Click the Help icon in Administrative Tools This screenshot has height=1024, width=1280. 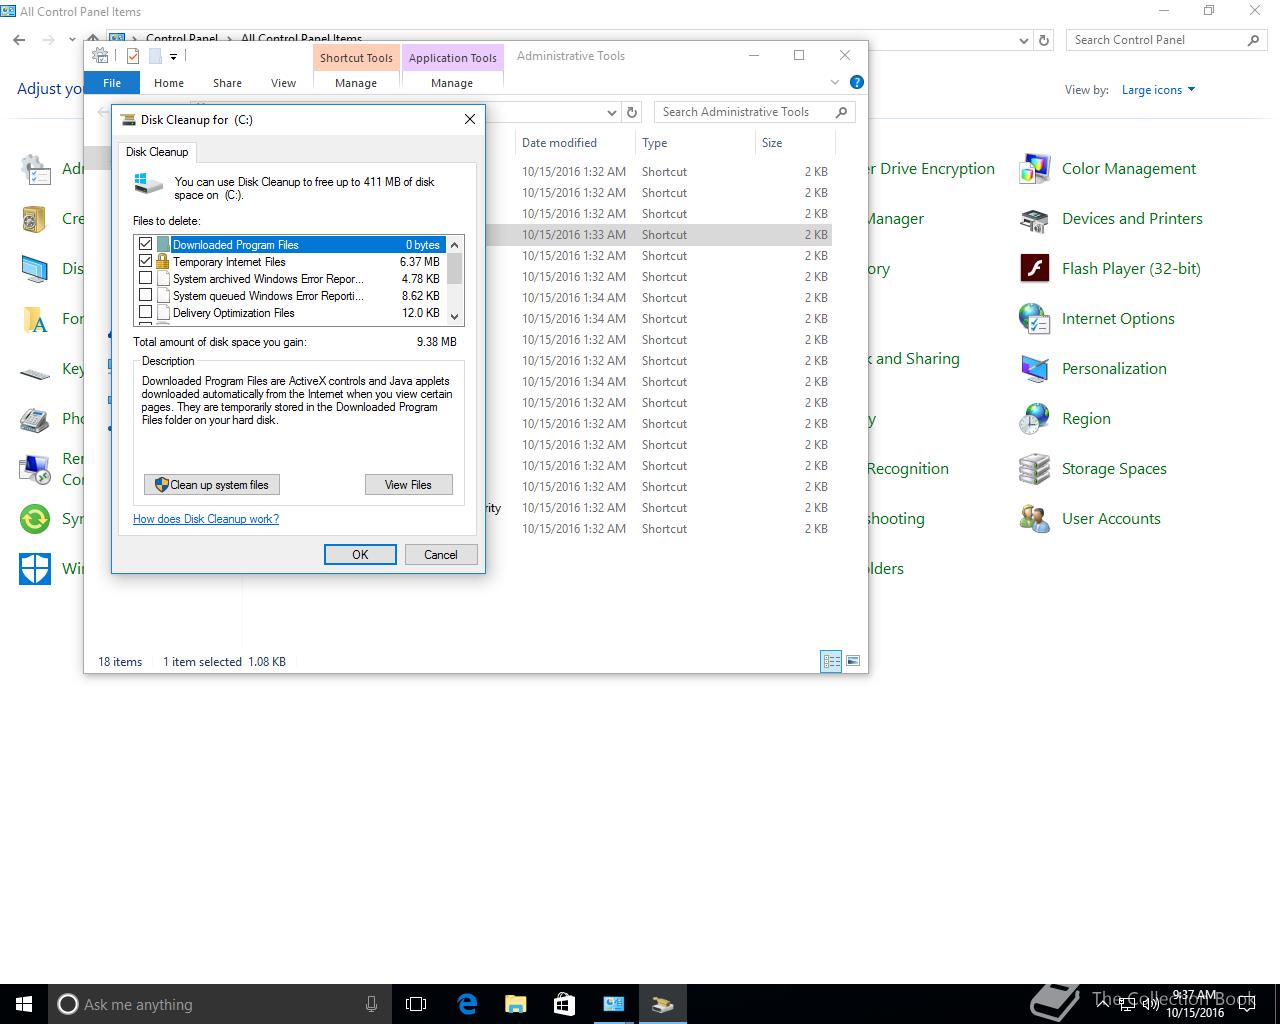[856, 82]
